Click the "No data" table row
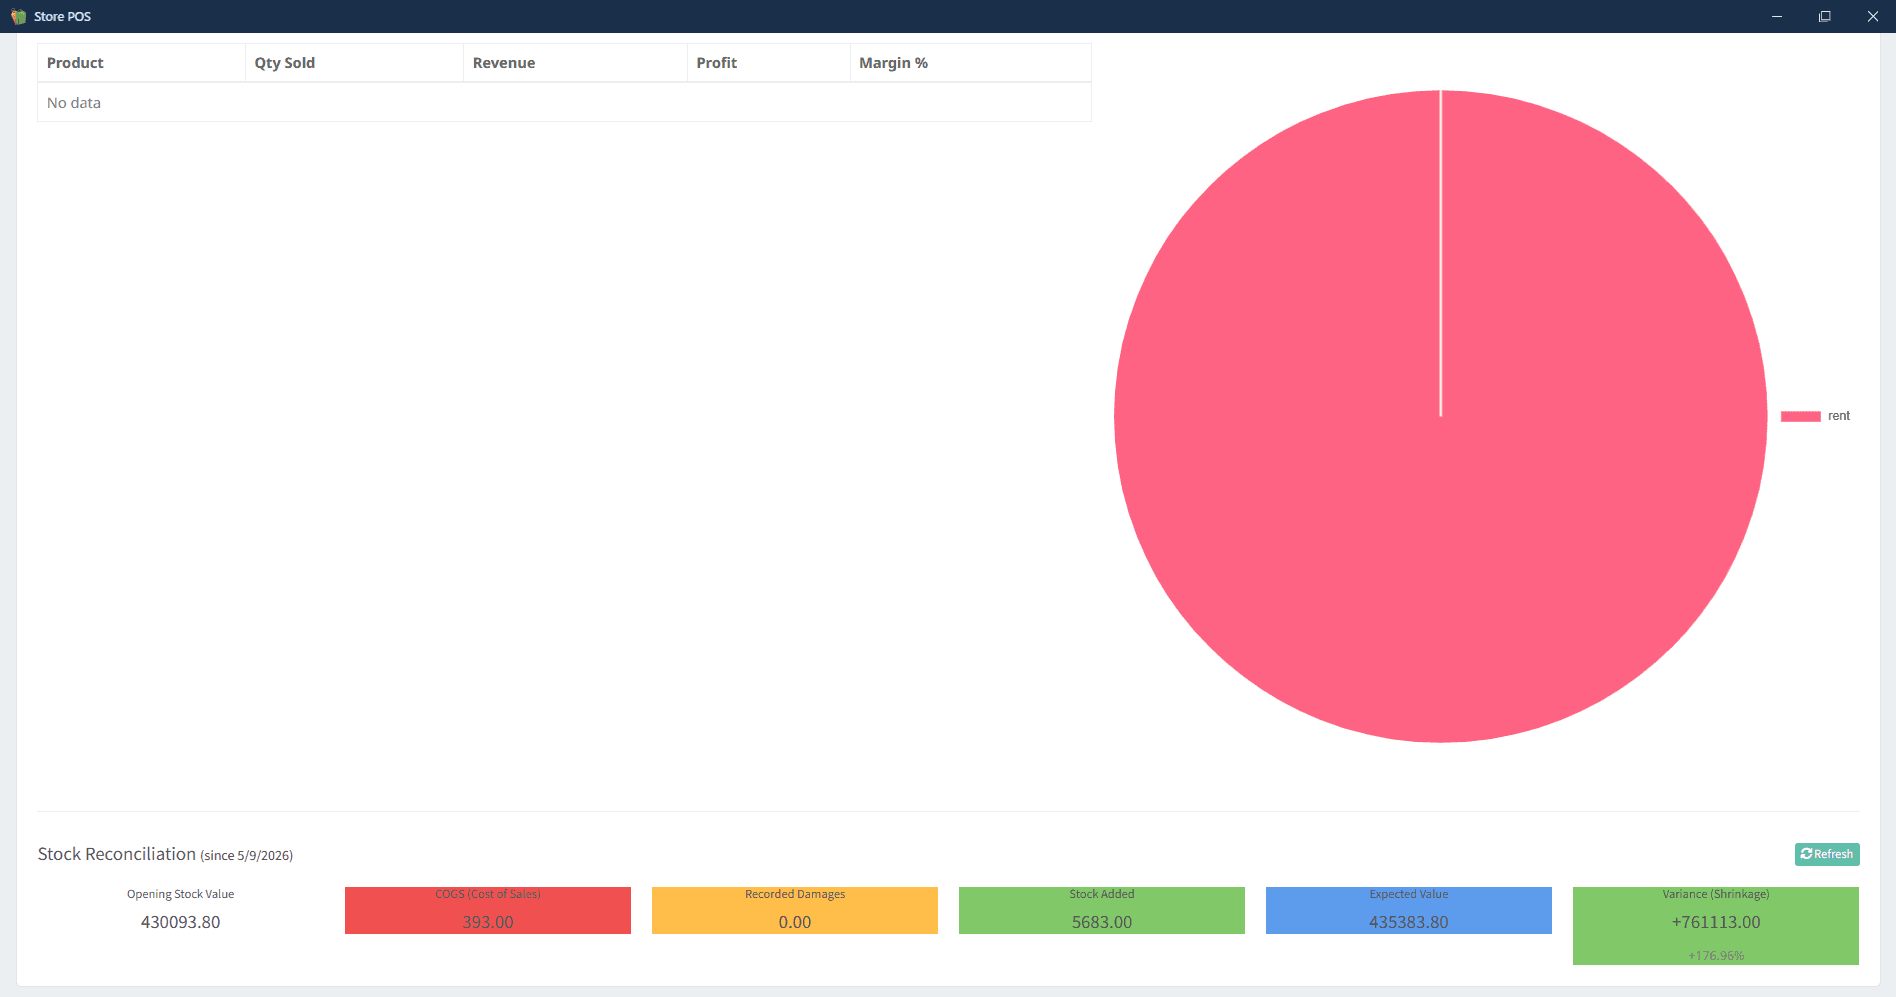1896x997 pixels. [564, 103]
